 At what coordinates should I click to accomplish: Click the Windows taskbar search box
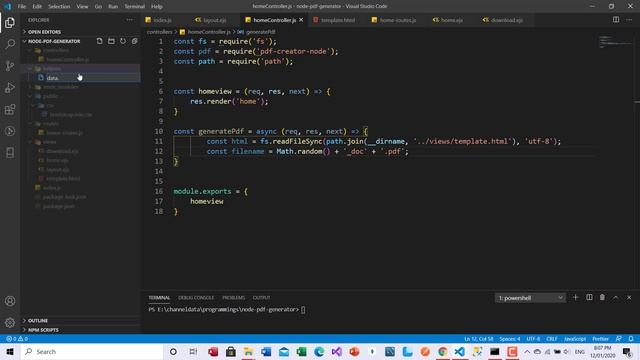coord(91,351)
